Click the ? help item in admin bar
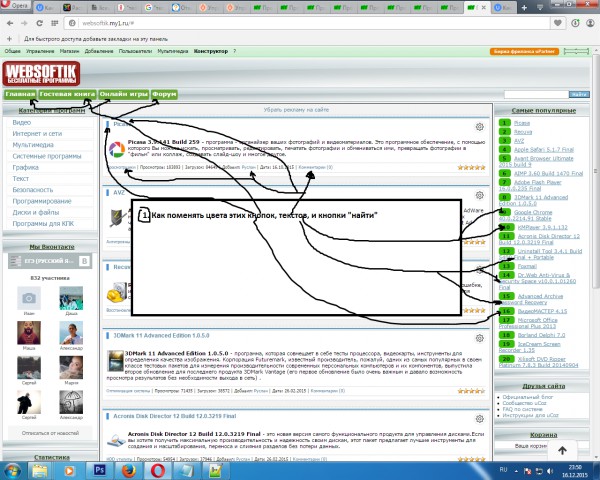The width and height of the screenshot is (600, 480). coord(235,51)
